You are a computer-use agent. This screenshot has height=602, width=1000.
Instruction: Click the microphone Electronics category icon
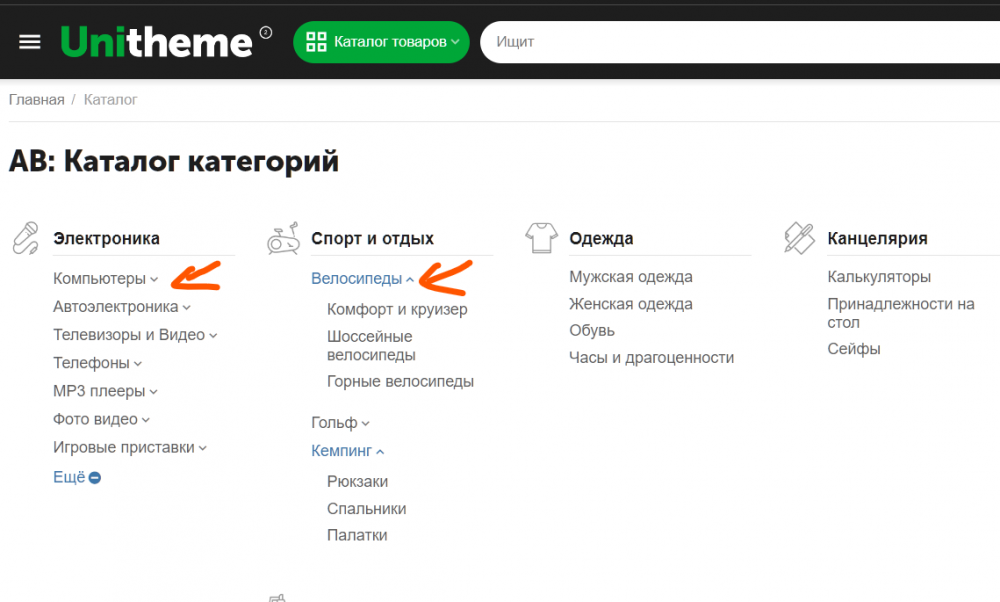click(25, 238)
